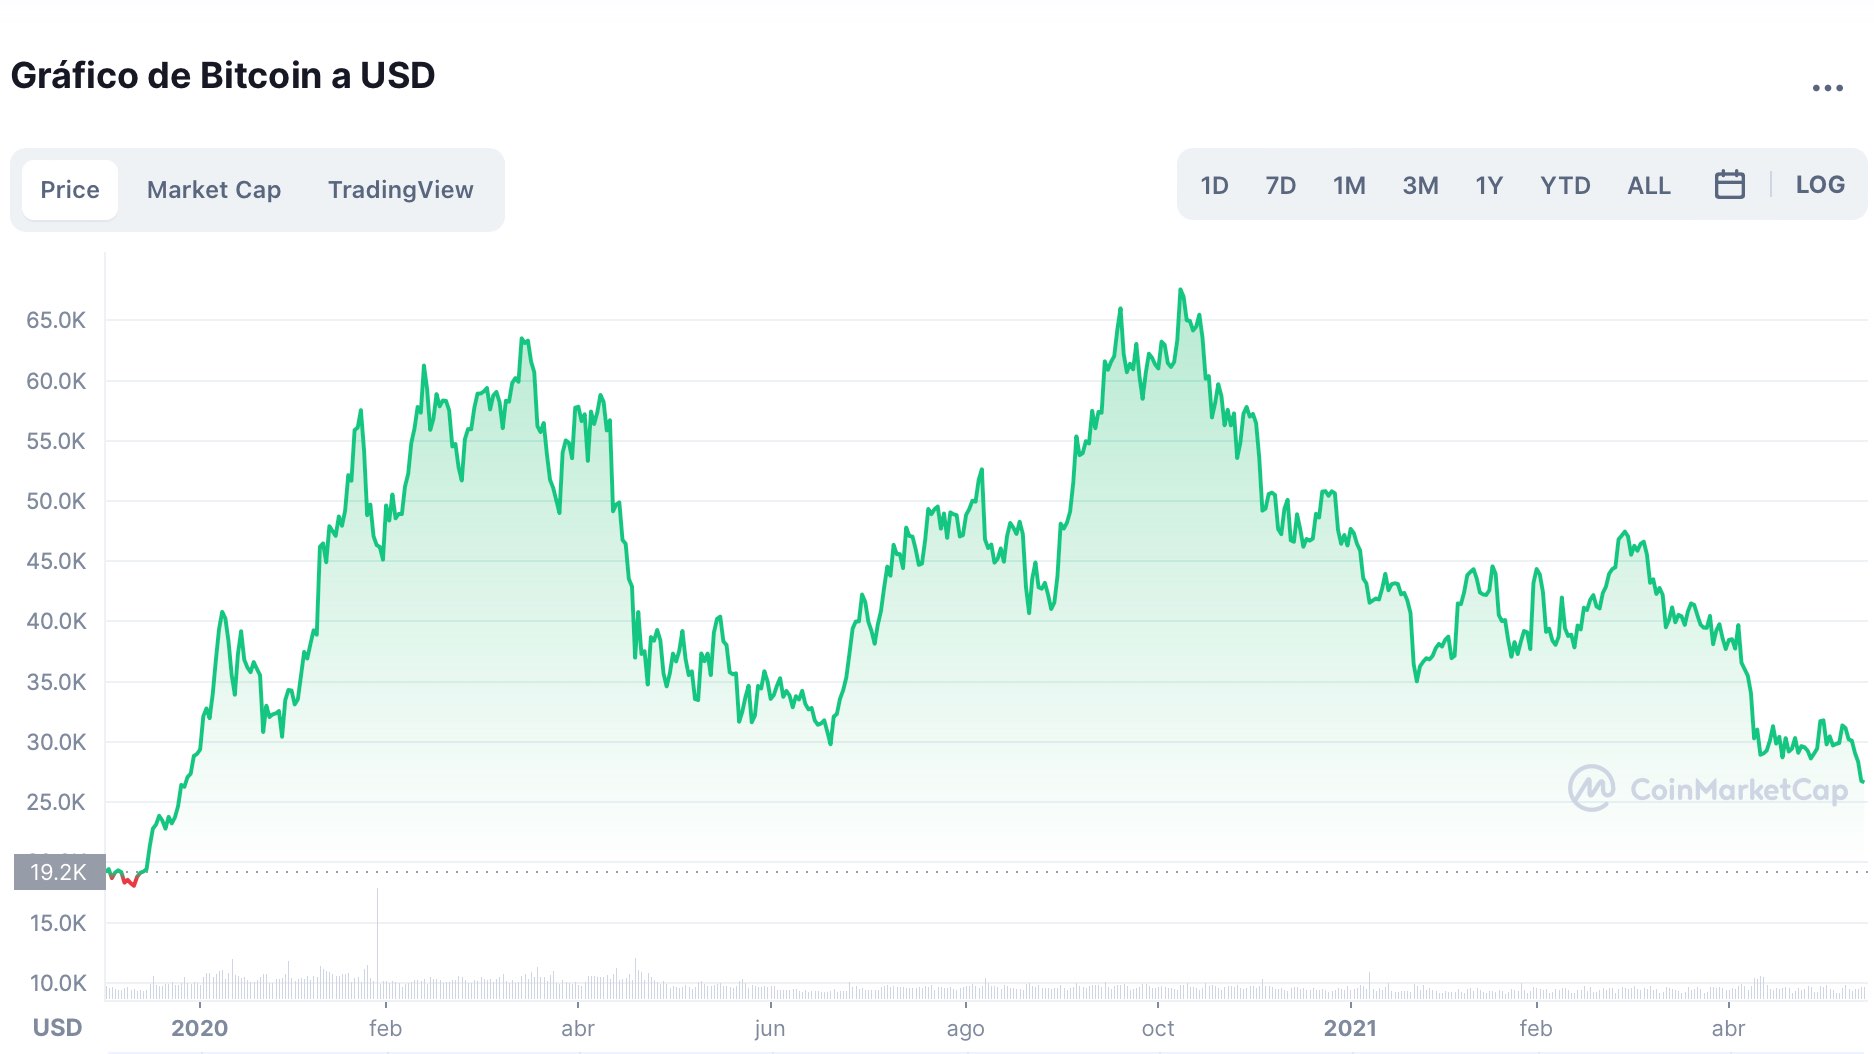Open the calendar date range picker
This screenshot has width=1874, height=1054.
point(1729,185)
